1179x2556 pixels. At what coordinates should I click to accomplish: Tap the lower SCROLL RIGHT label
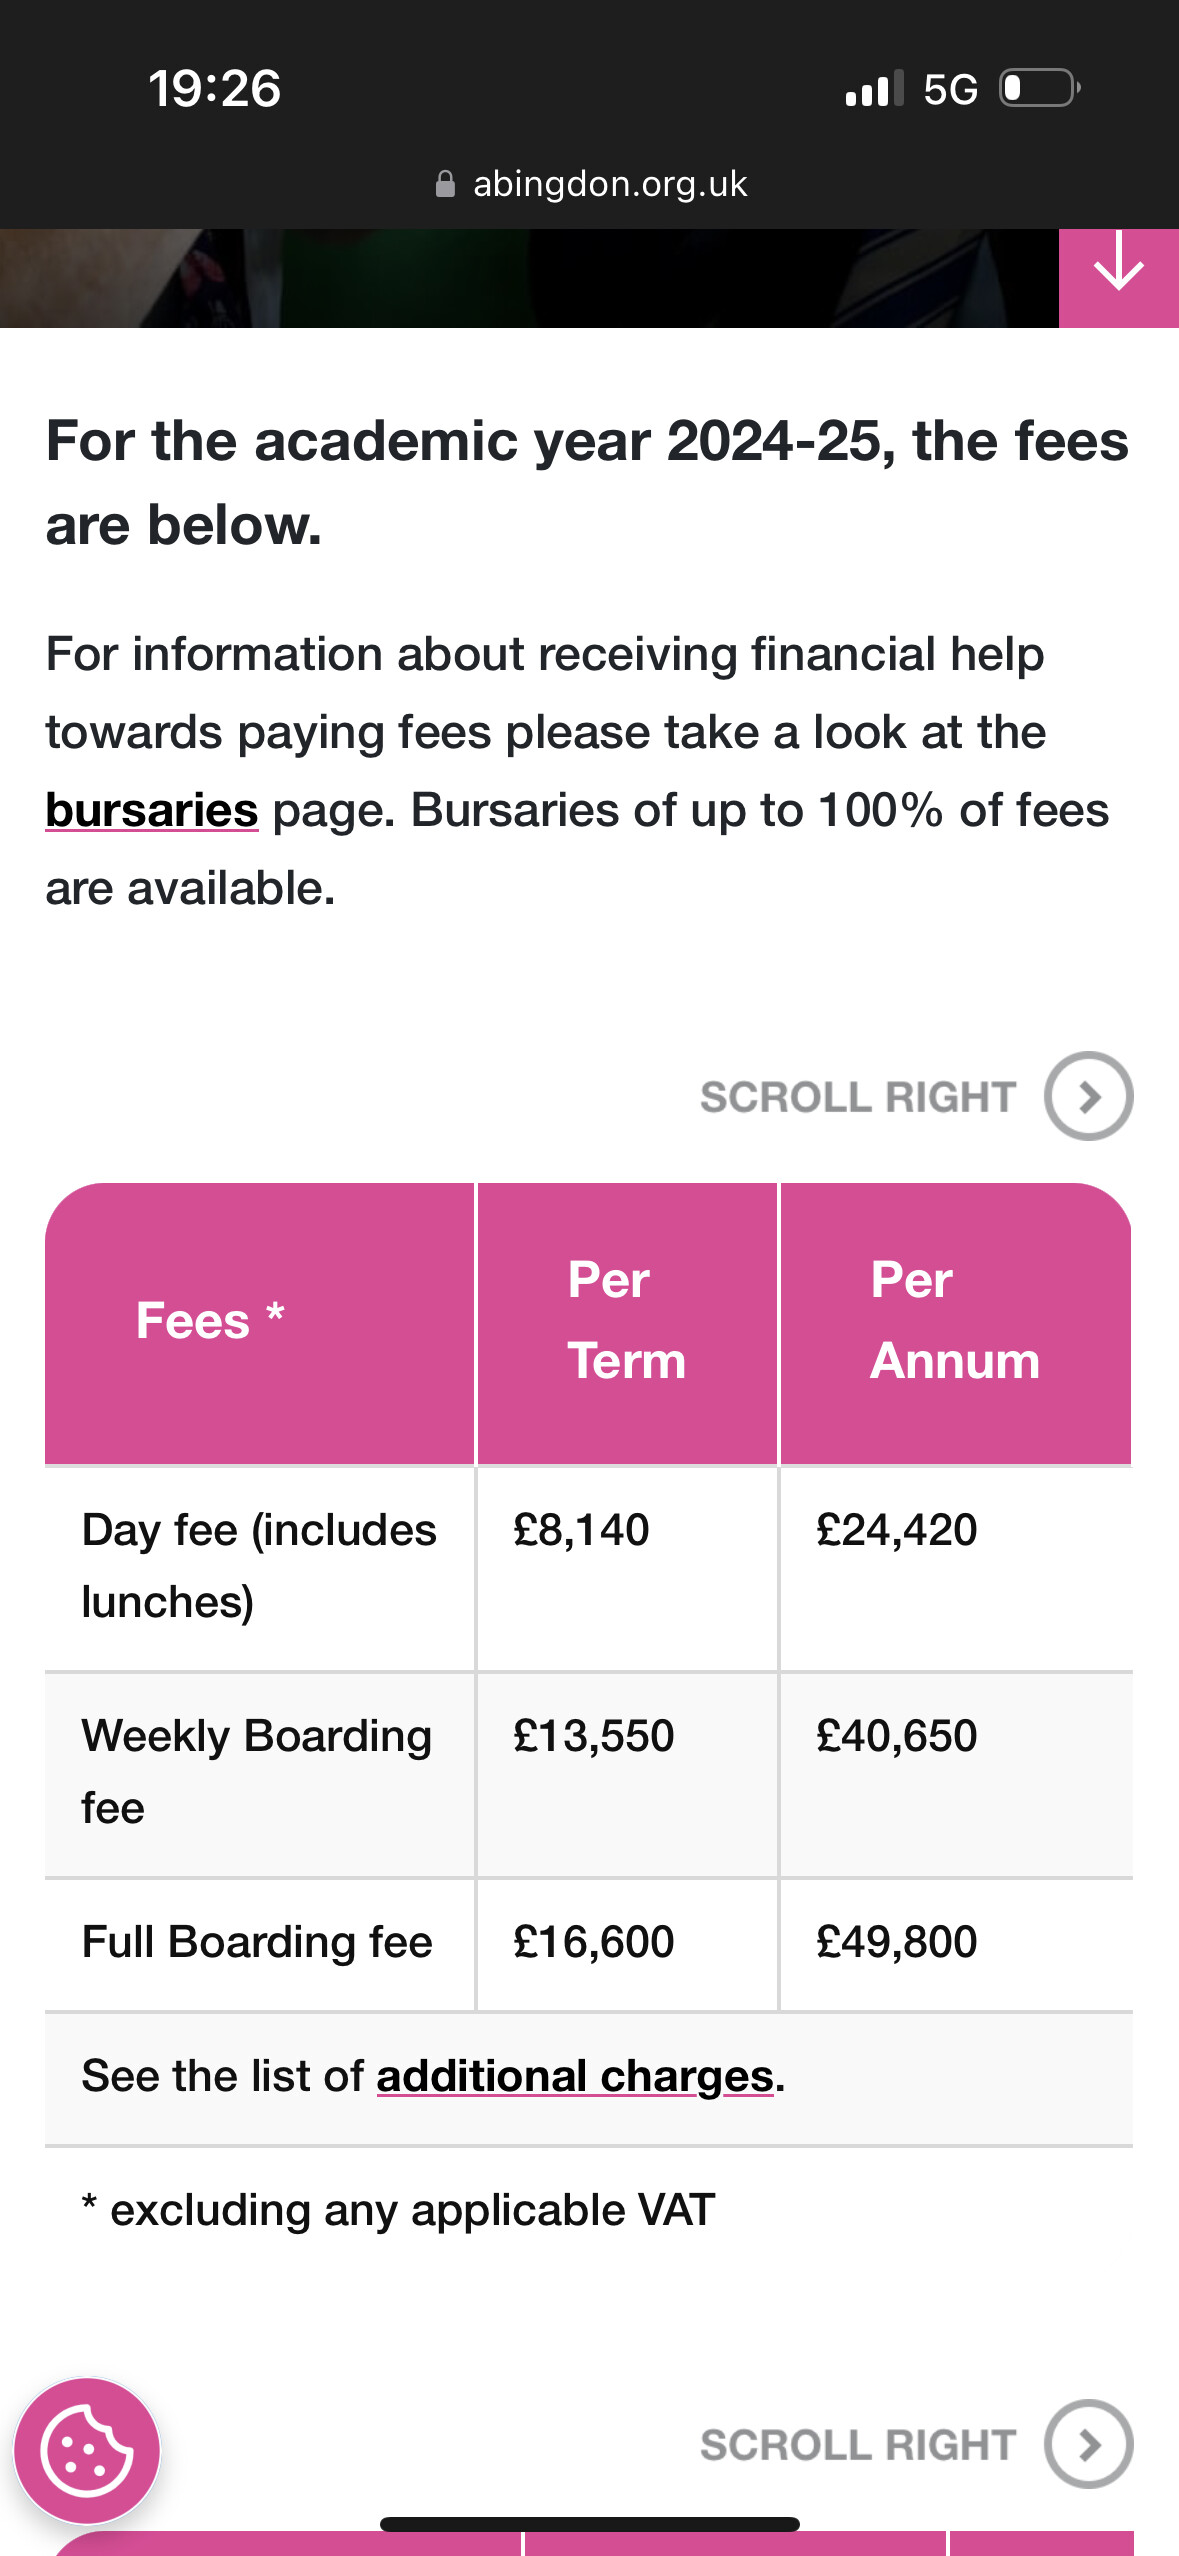tap(858, 2445)
